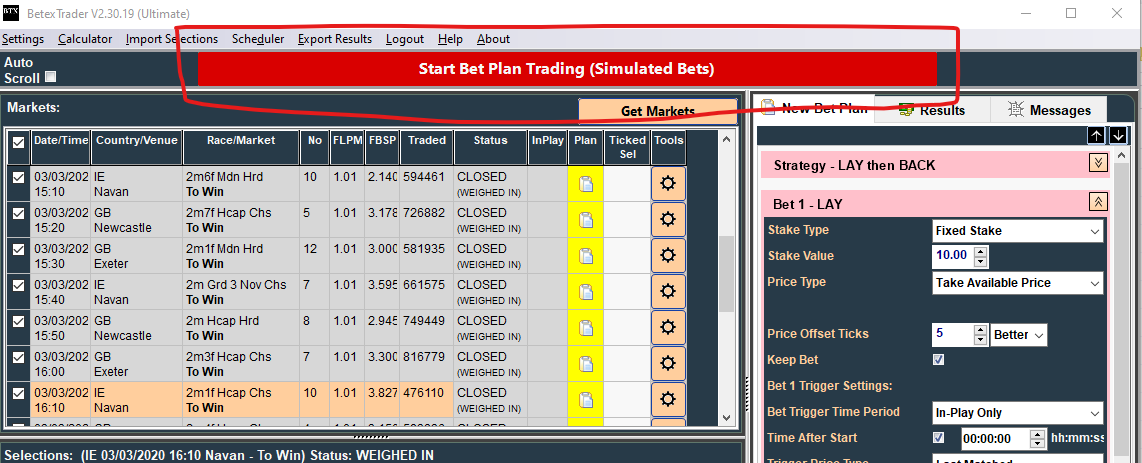Click Tools gear for Newcastle 15:20 race
Image resolution: width=1142 pixels, height=463 pixels.
point(668,220)
